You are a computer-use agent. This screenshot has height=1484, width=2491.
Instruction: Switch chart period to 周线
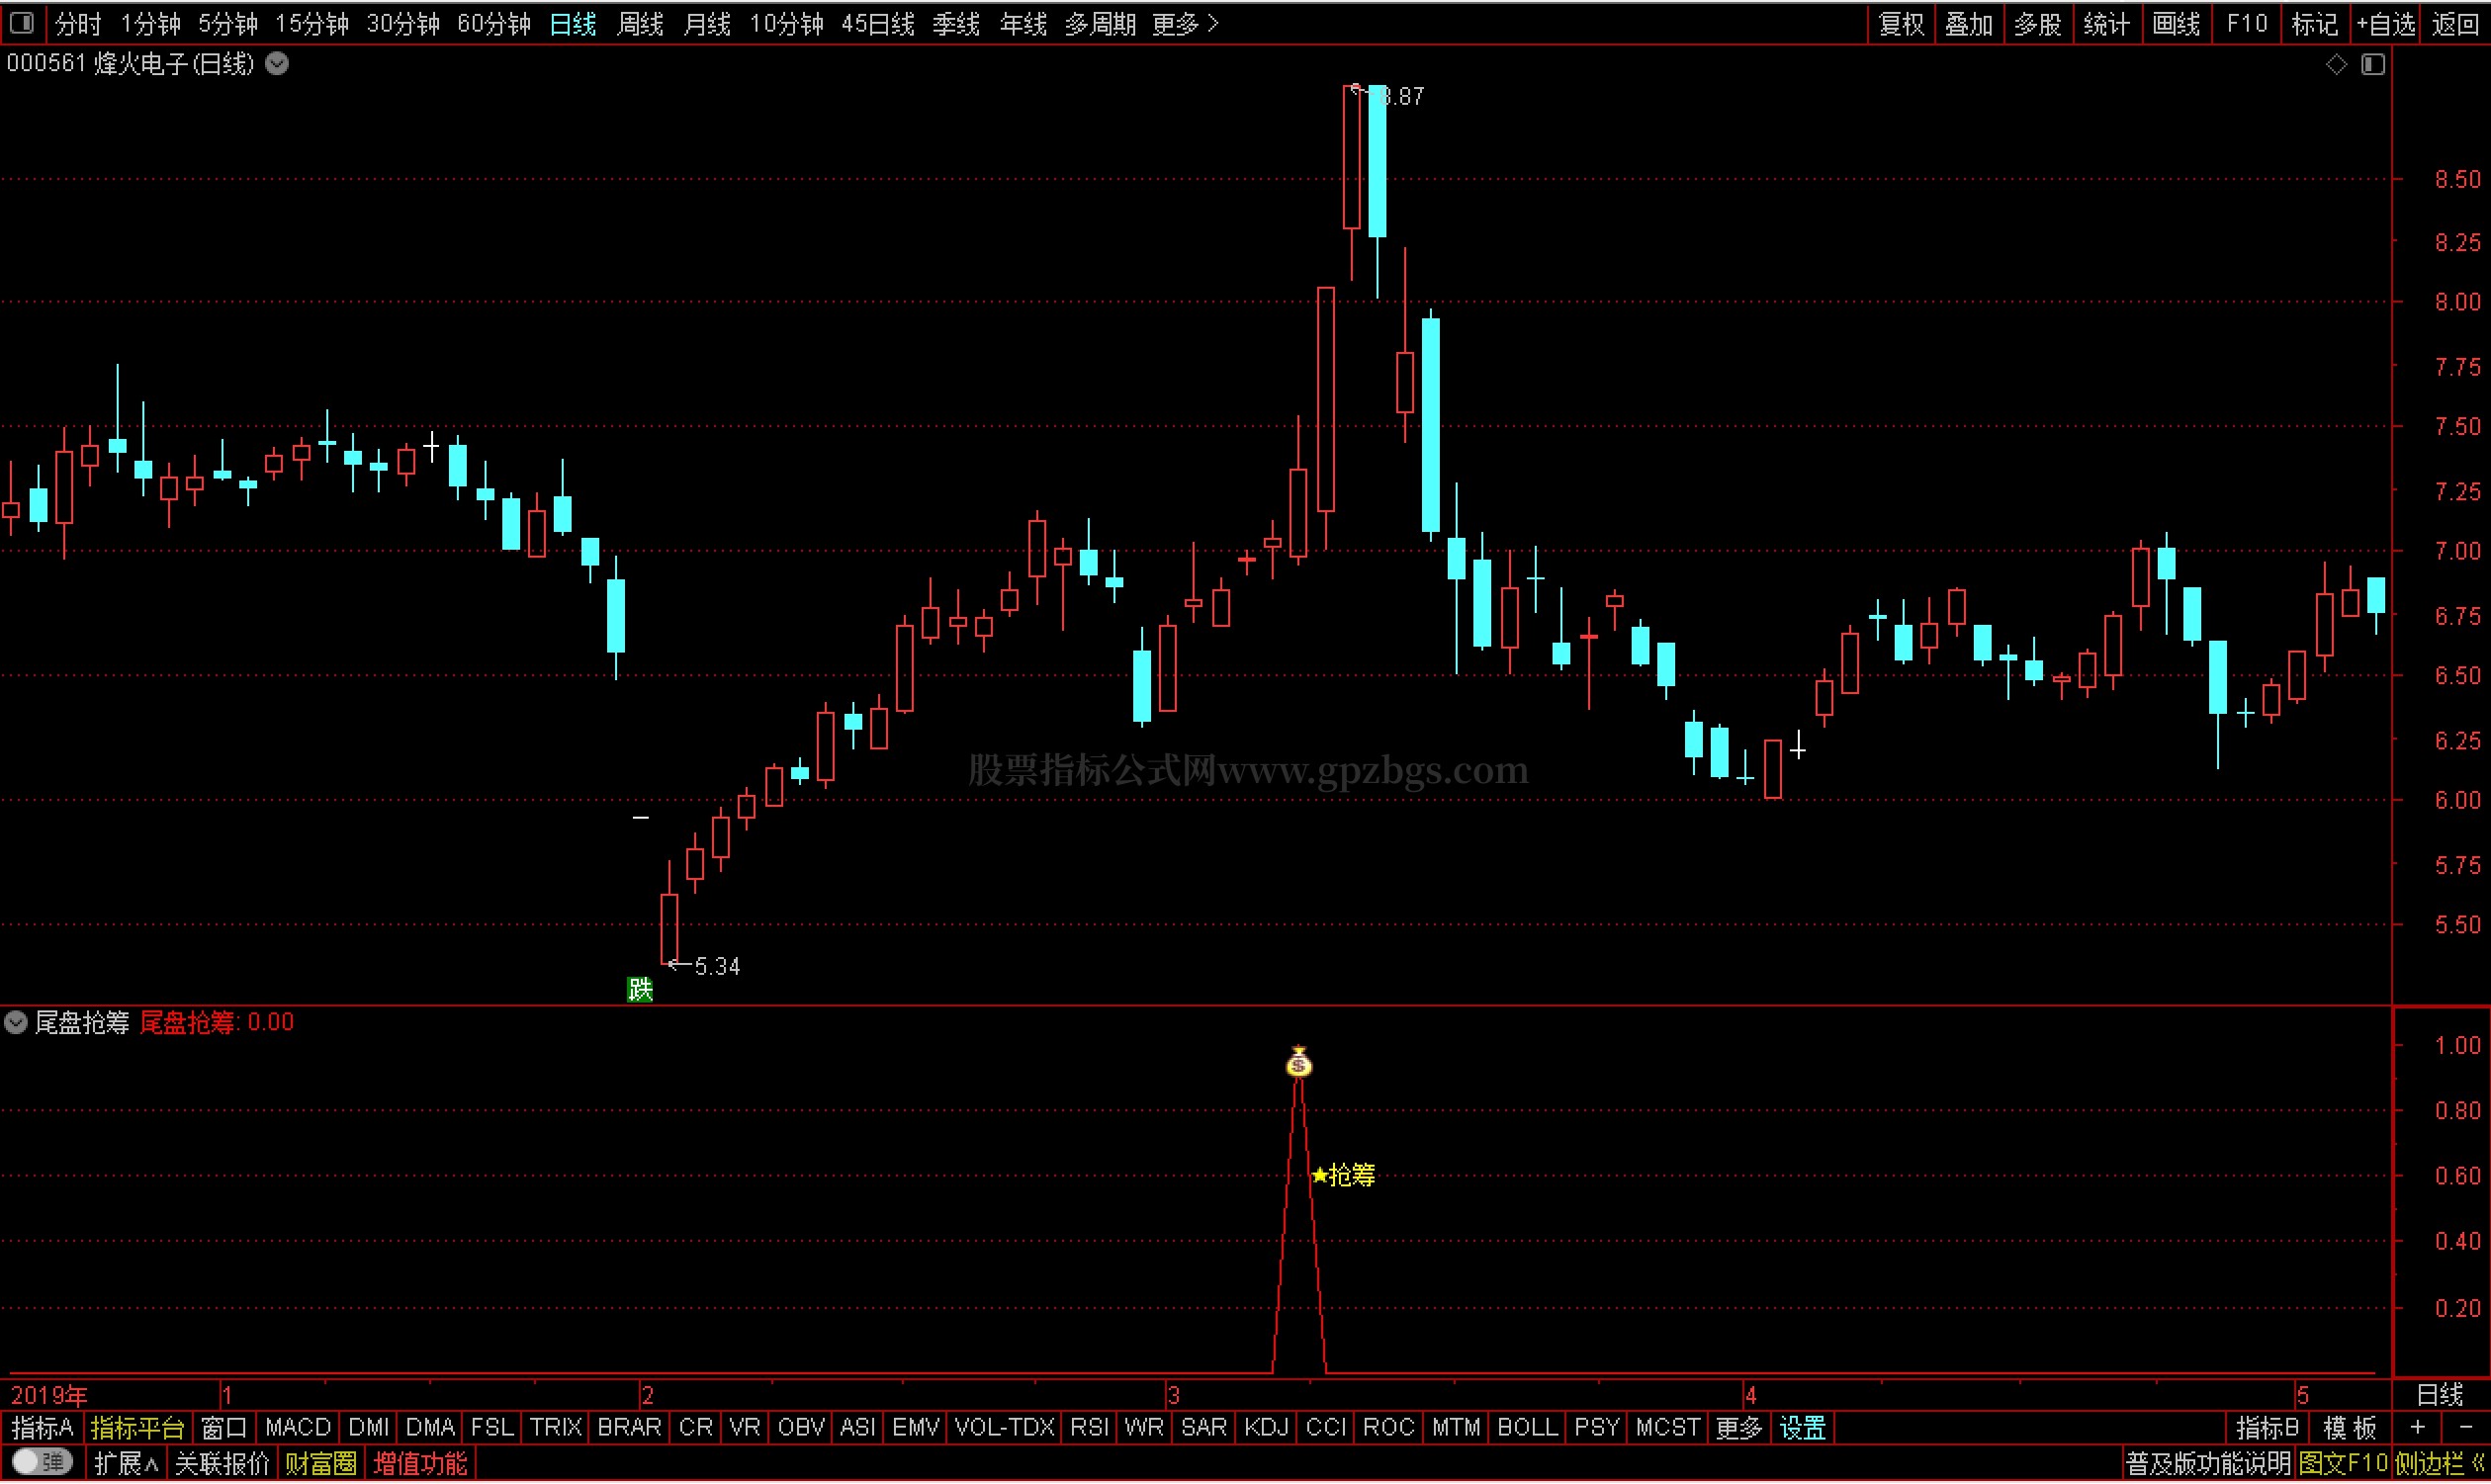(640, 24)
